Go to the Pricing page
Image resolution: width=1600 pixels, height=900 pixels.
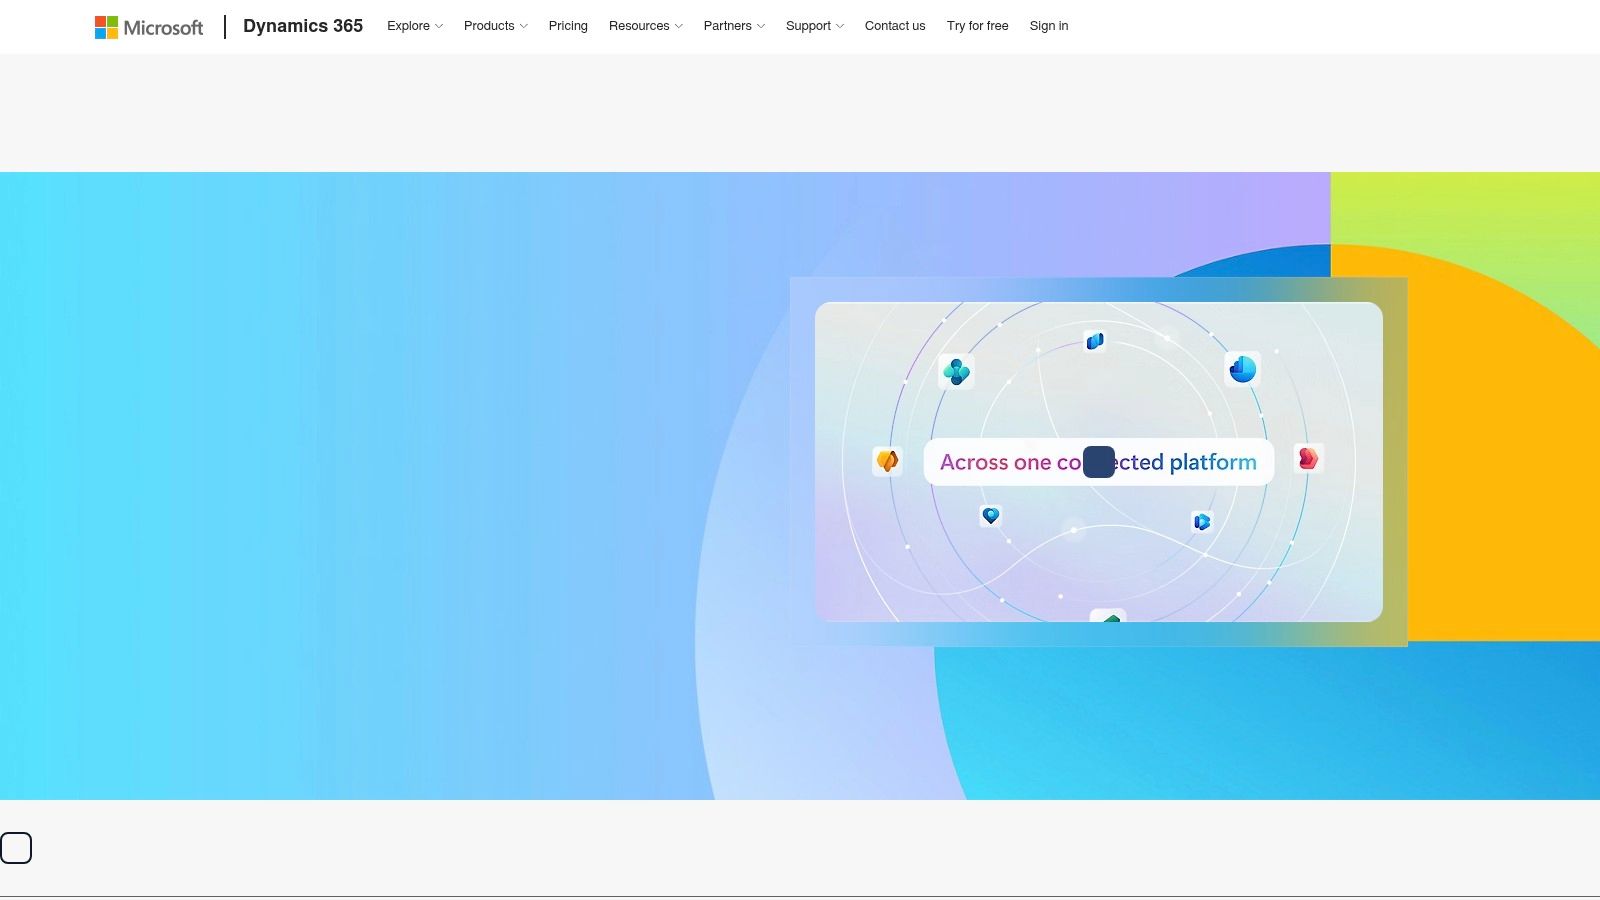[568, 26]
